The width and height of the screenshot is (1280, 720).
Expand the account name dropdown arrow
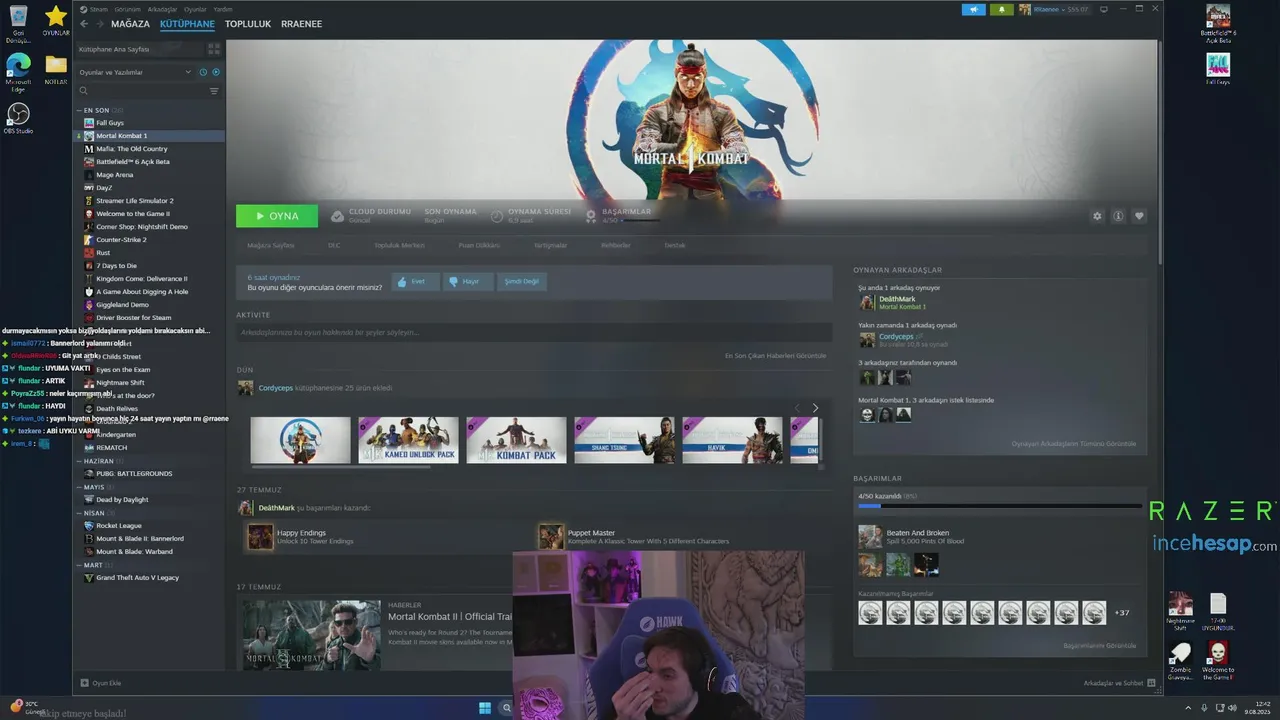(x=1063, y=9)
